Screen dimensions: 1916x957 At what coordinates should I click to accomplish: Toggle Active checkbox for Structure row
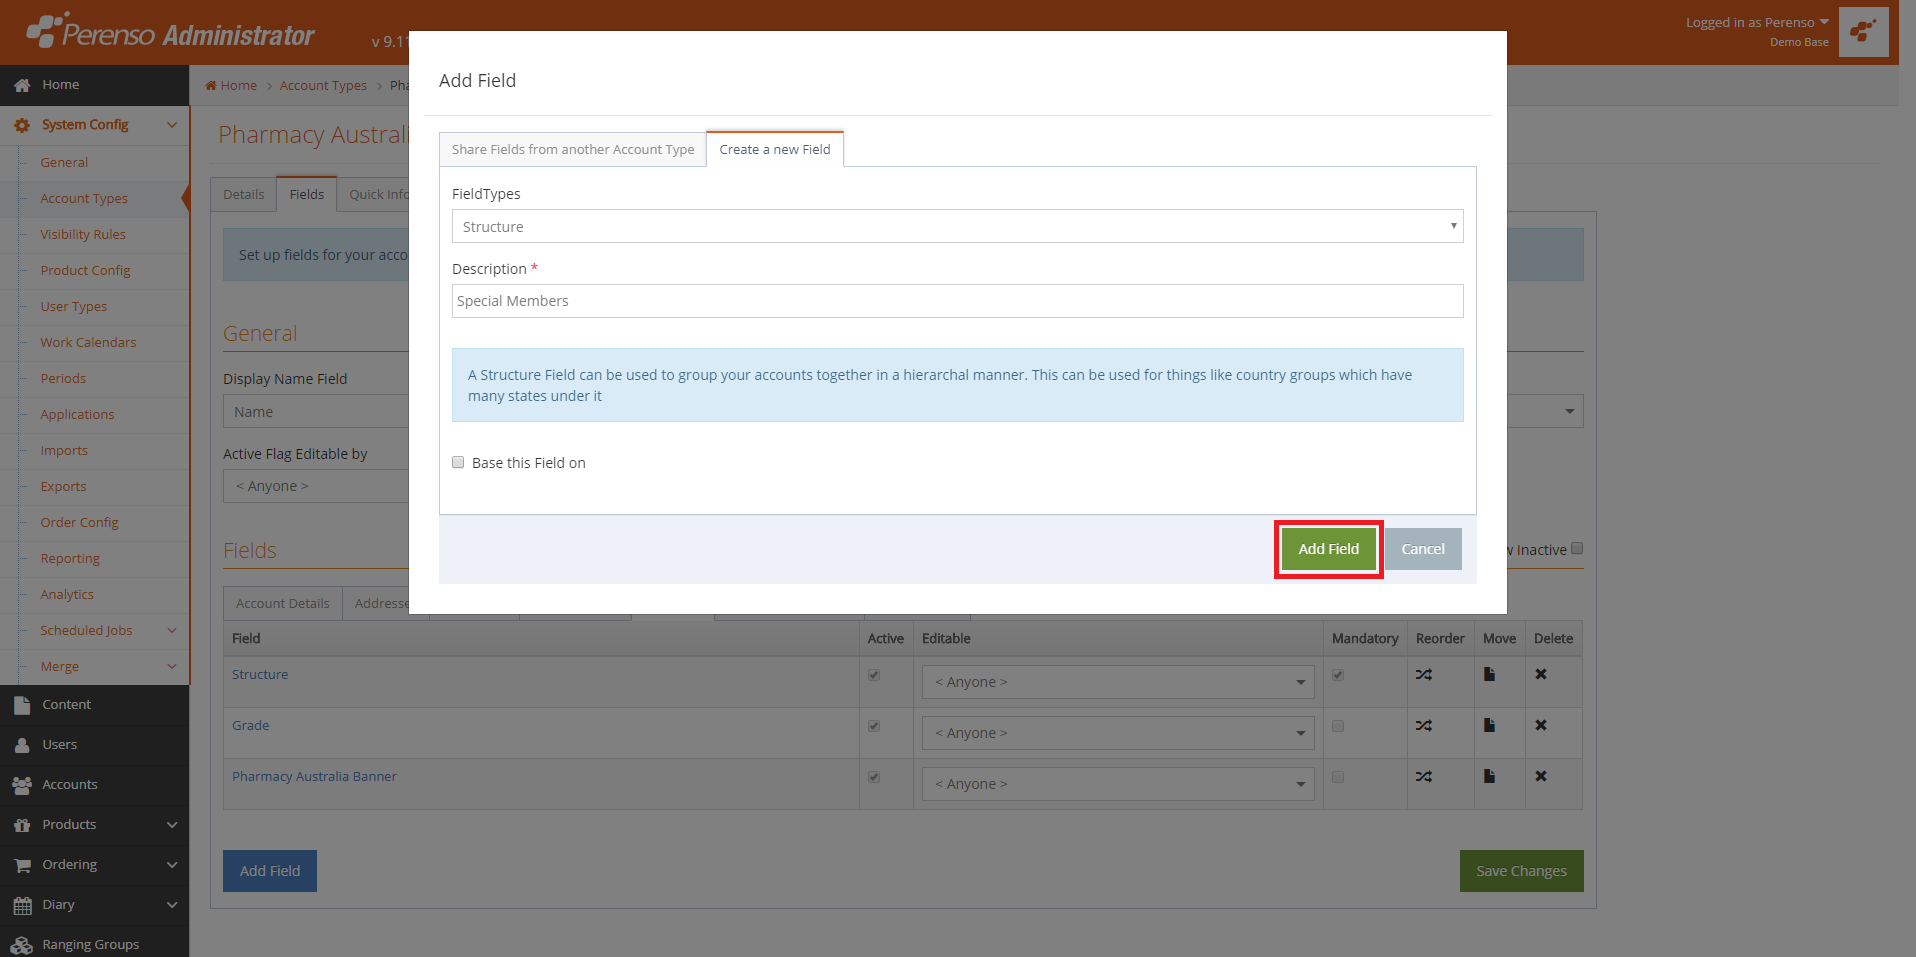point(874,676)
